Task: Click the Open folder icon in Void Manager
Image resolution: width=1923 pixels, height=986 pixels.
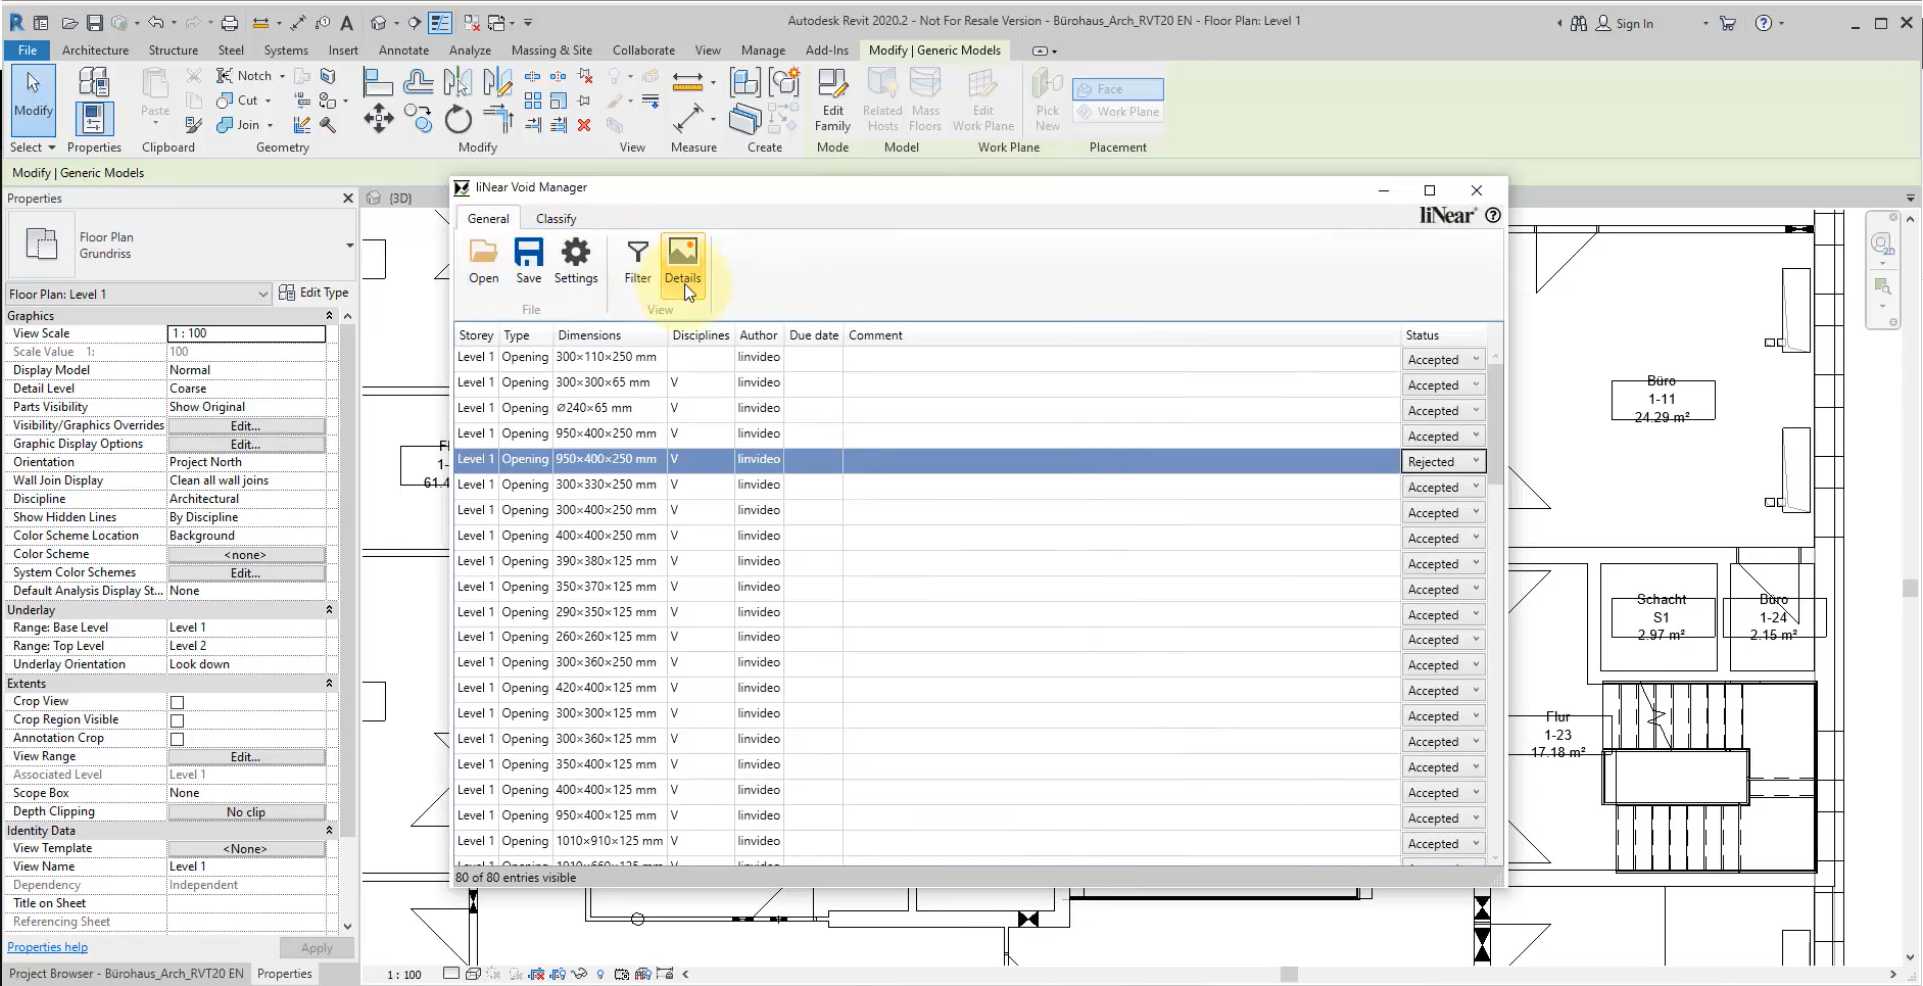Action: pos(483,261)
